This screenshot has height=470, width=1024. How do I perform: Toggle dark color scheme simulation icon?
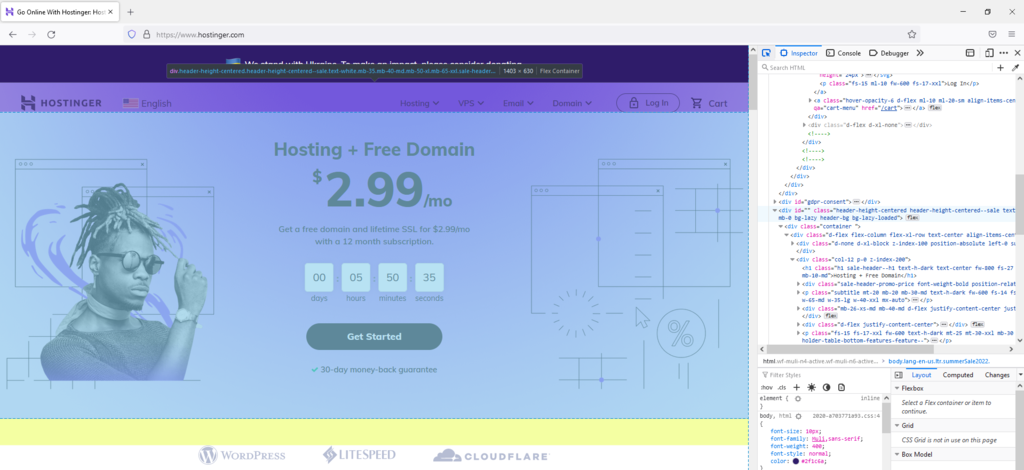pyautogui.click(x=826, y=387)
